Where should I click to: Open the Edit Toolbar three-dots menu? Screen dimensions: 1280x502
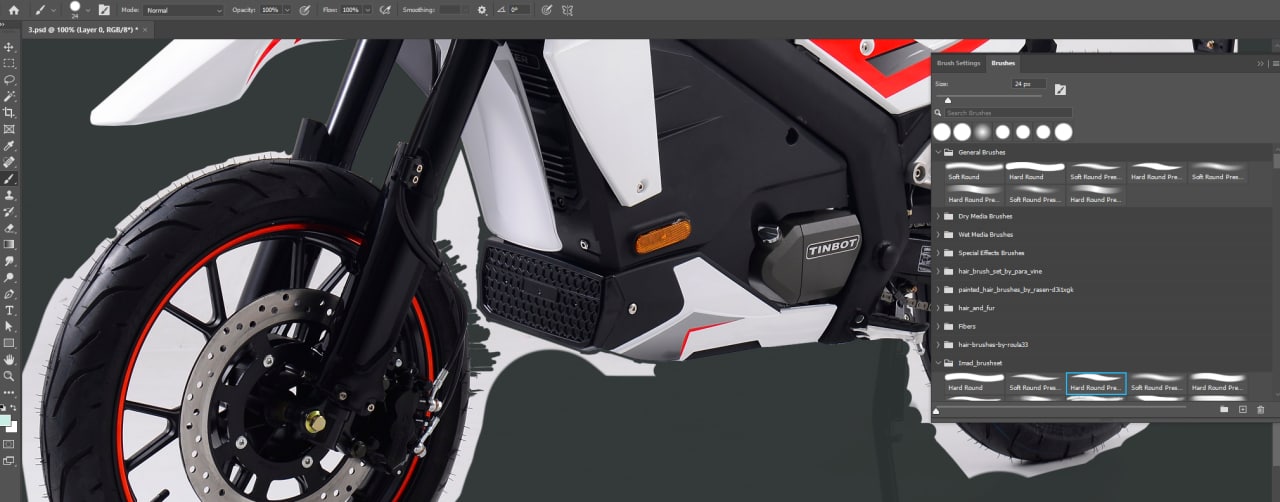pos(9,392)
